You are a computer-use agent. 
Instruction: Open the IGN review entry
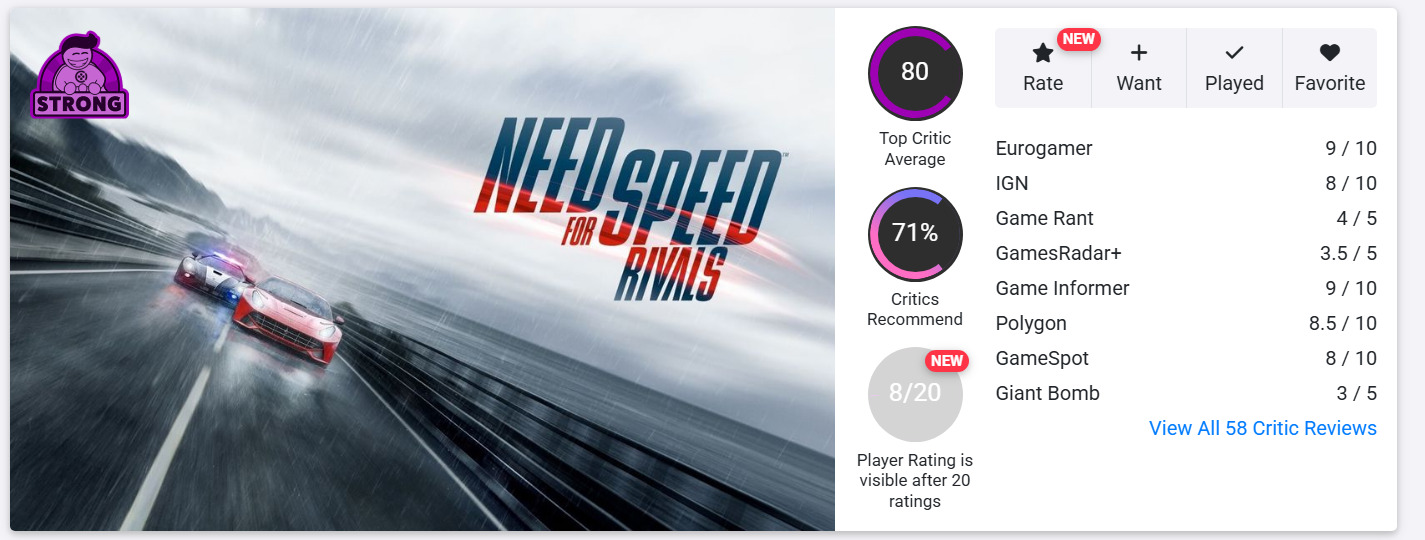click(1012, 184)
